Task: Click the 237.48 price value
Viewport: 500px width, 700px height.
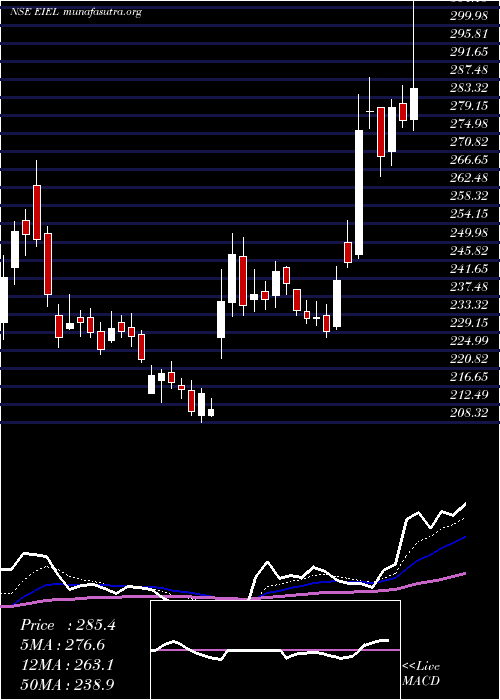Action: 468,287
